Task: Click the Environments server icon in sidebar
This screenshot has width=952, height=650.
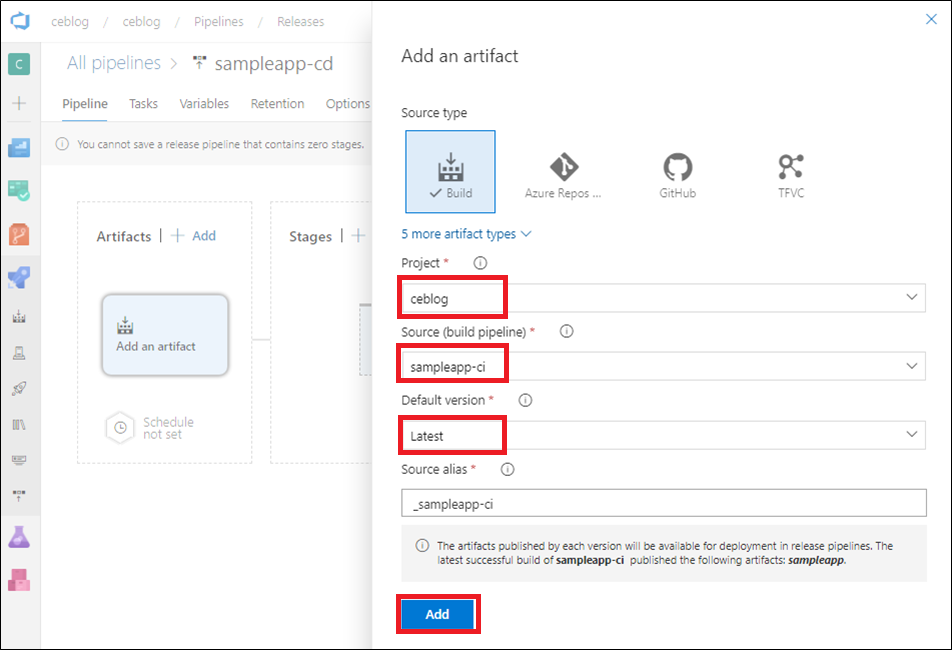Action: pyautogui.click(x=19, y=353)
